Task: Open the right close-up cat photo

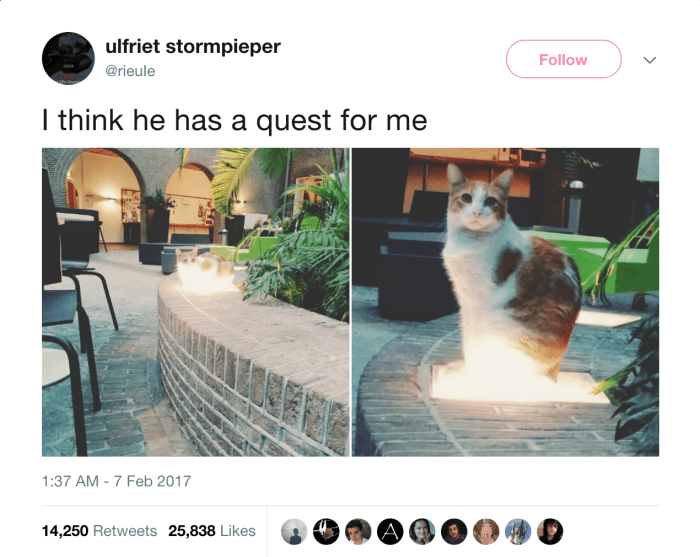Action: coord(505,302)
